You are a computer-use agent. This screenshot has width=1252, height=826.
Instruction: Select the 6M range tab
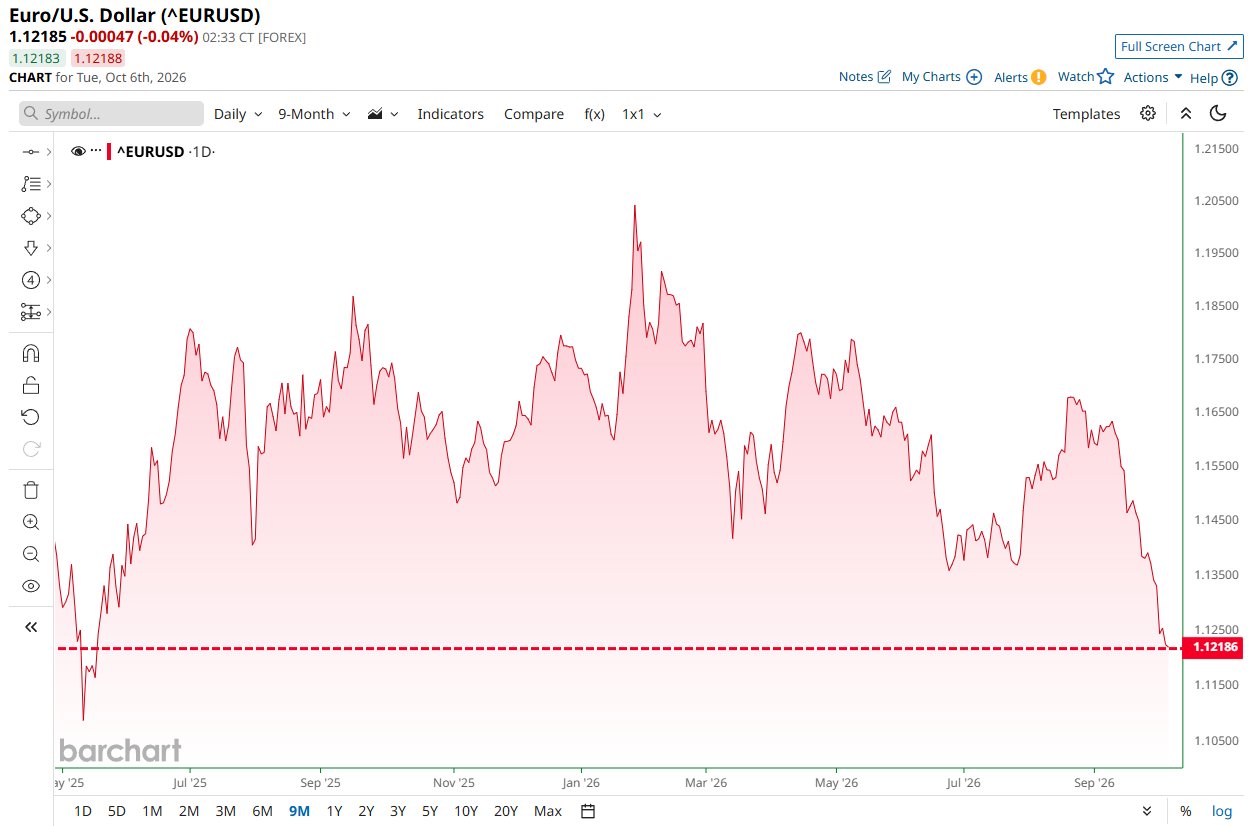click(262, 811)
